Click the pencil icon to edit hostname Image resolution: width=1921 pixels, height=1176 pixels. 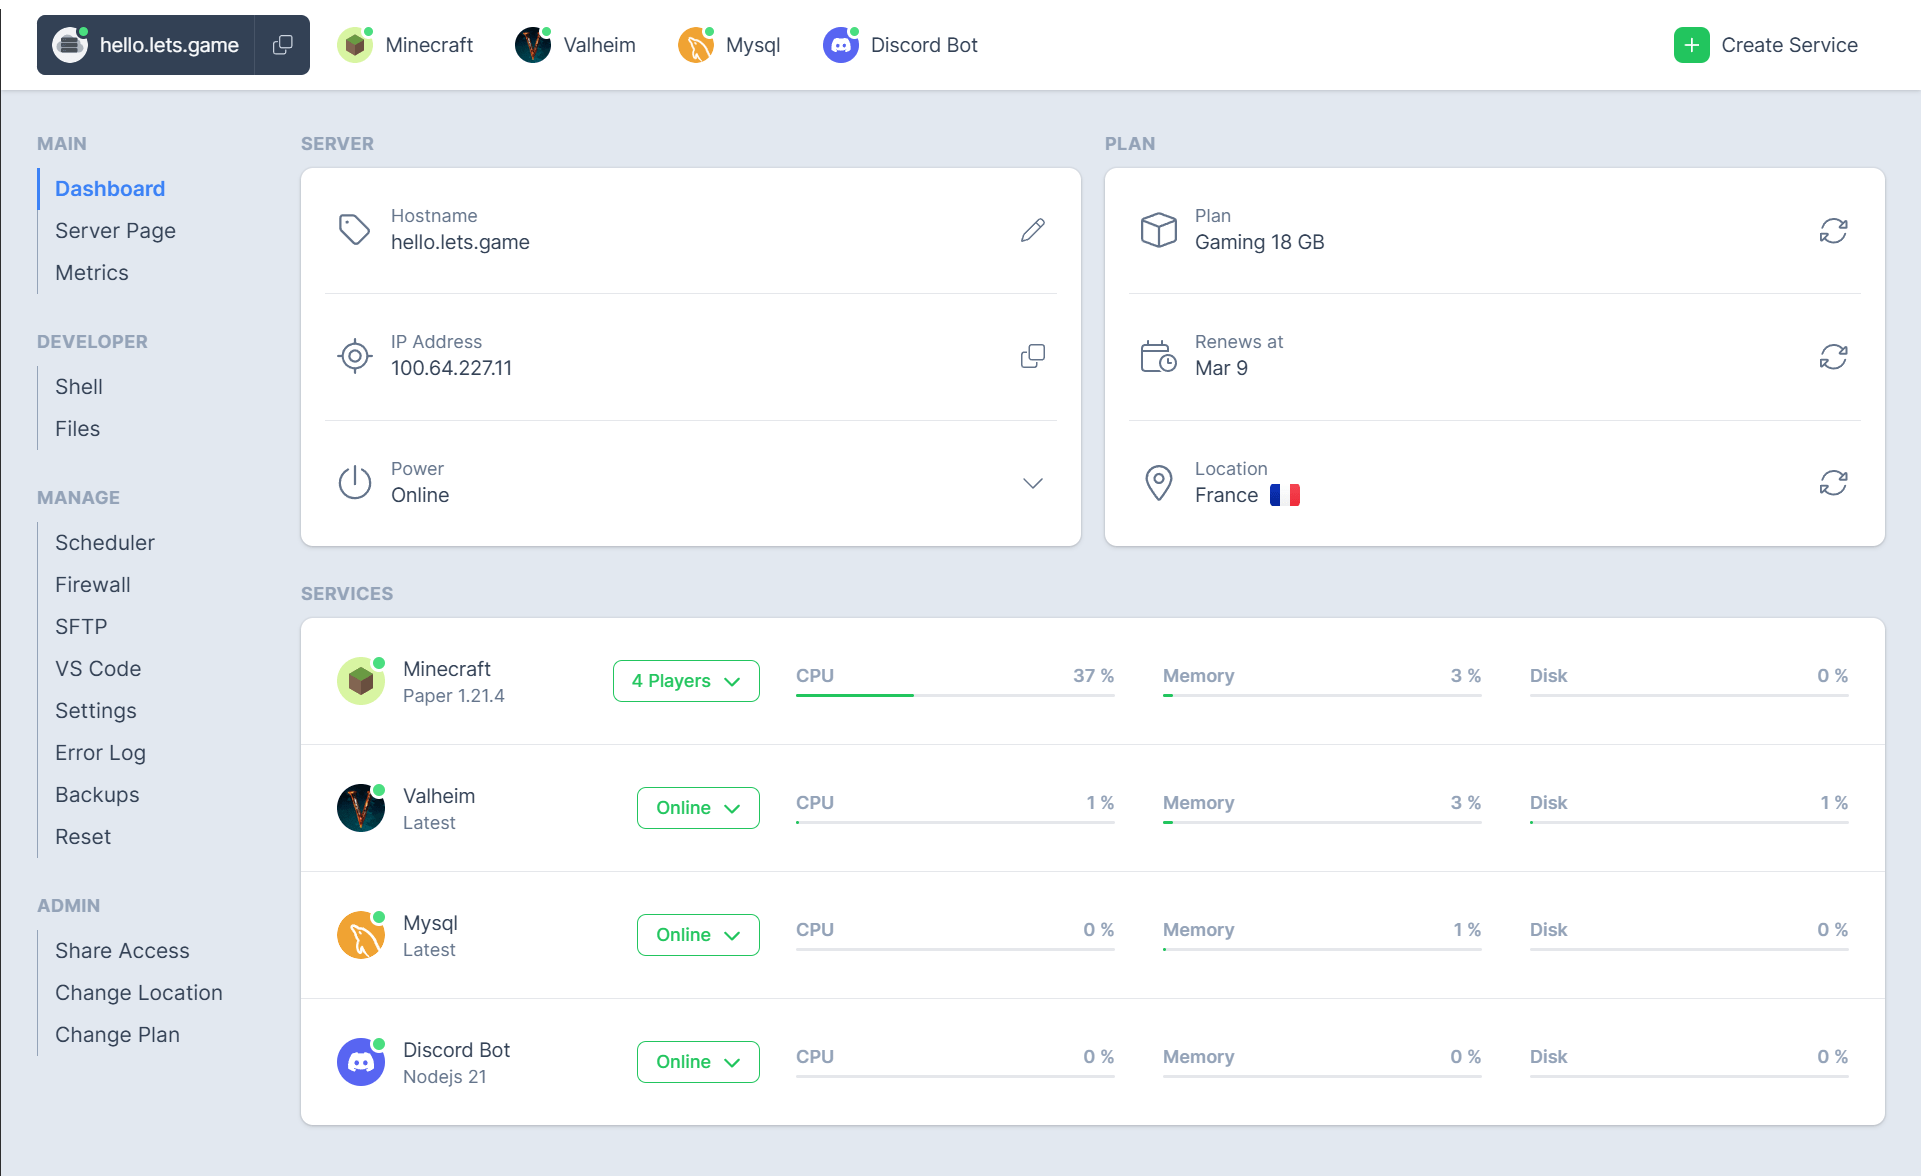(x=1033, y=230)
